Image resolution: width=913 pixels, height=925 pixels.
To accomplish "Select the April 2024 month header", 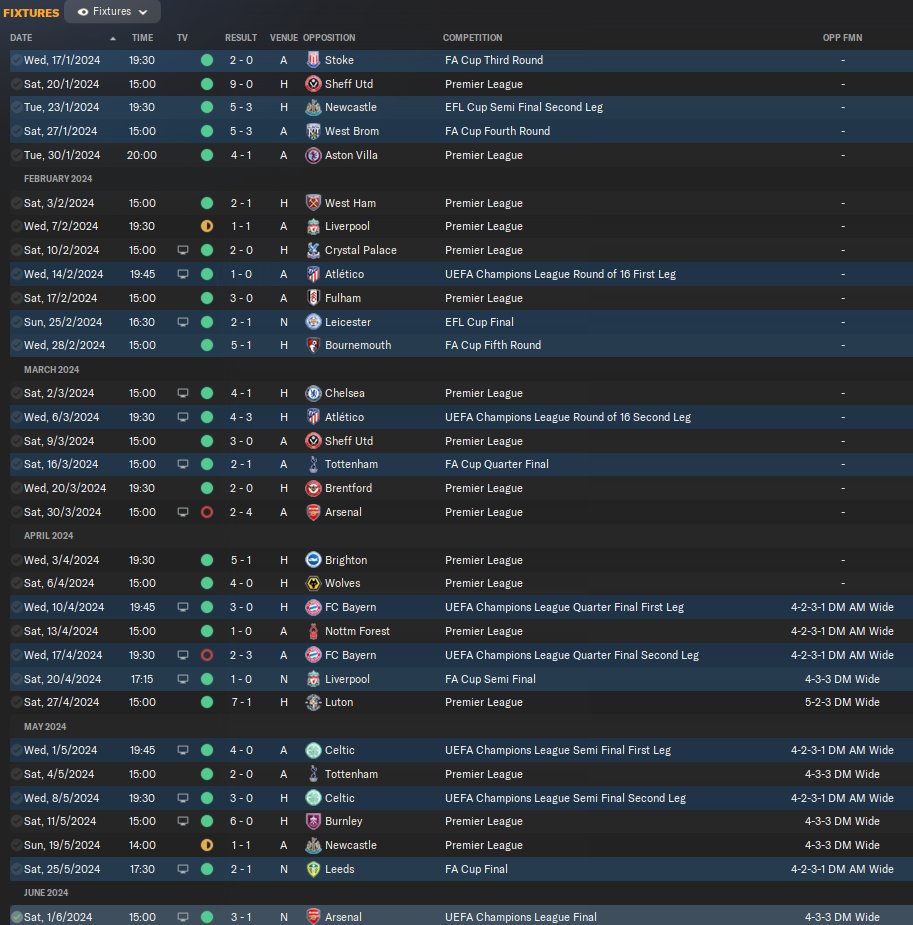I will tap(48, 536).
